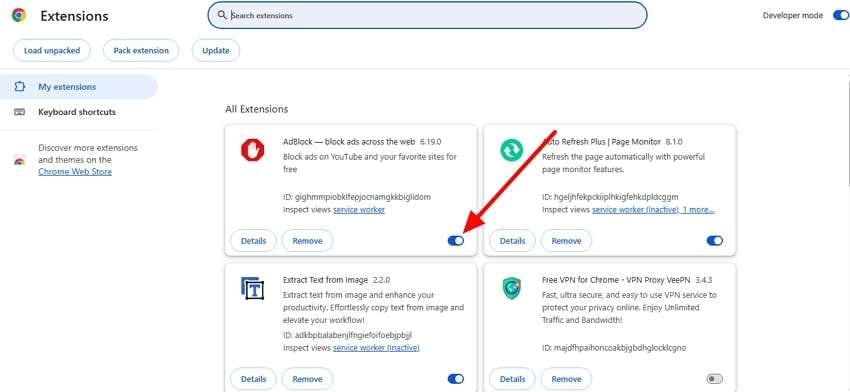Viewport: 850px width, 392px height.
Task: Remove the AdBlock extension
Action: [307, 241]
